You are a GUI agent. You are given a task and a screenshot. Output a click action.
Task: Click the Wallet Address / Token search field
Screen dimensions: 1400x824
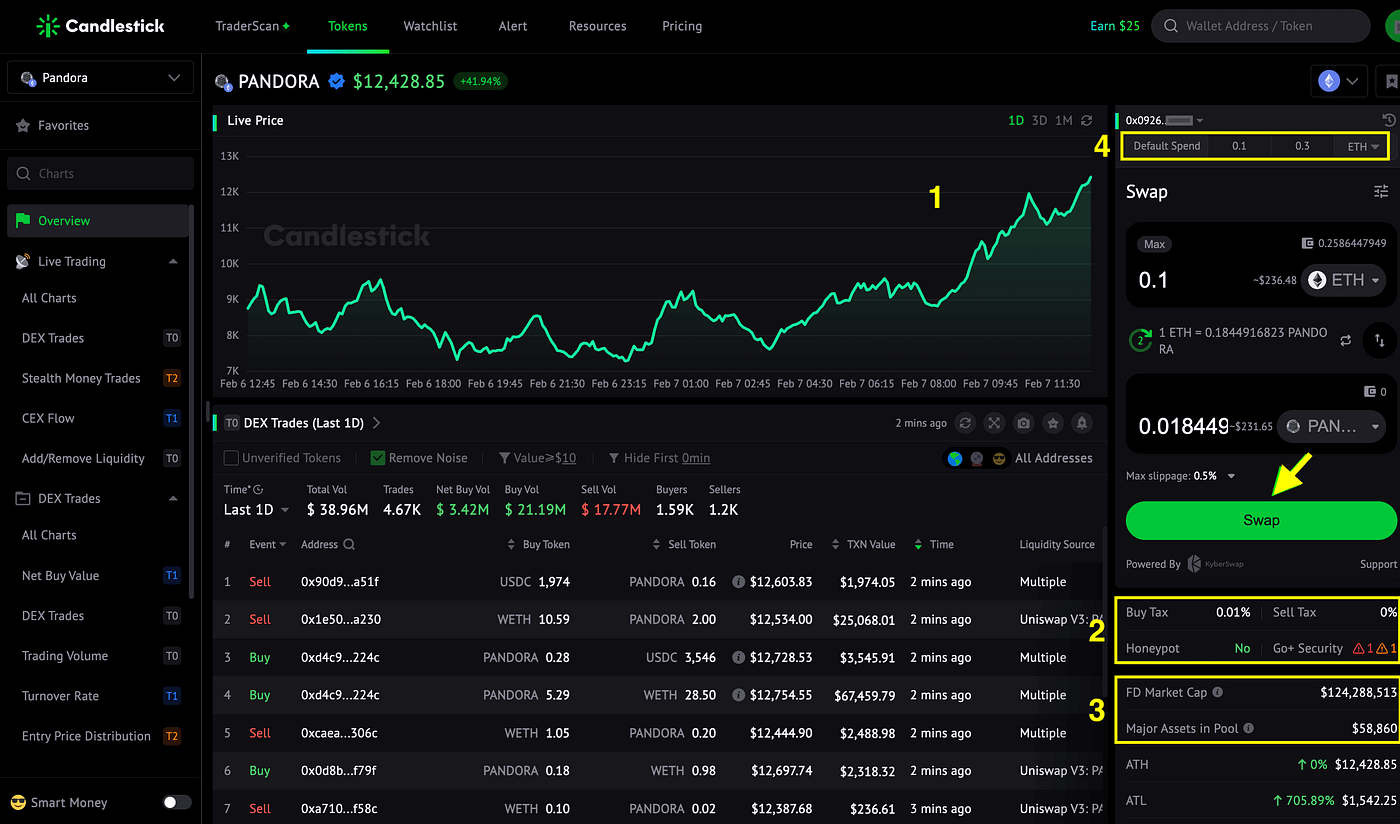[1260, 26]
